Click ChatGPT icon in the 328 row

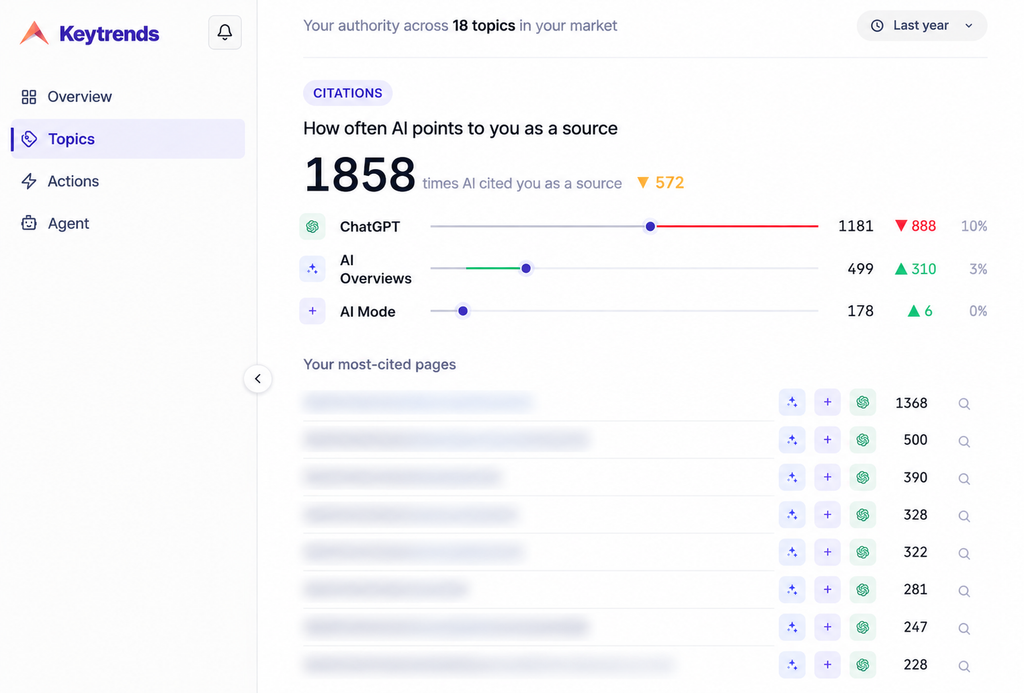(x=863, y=515)
